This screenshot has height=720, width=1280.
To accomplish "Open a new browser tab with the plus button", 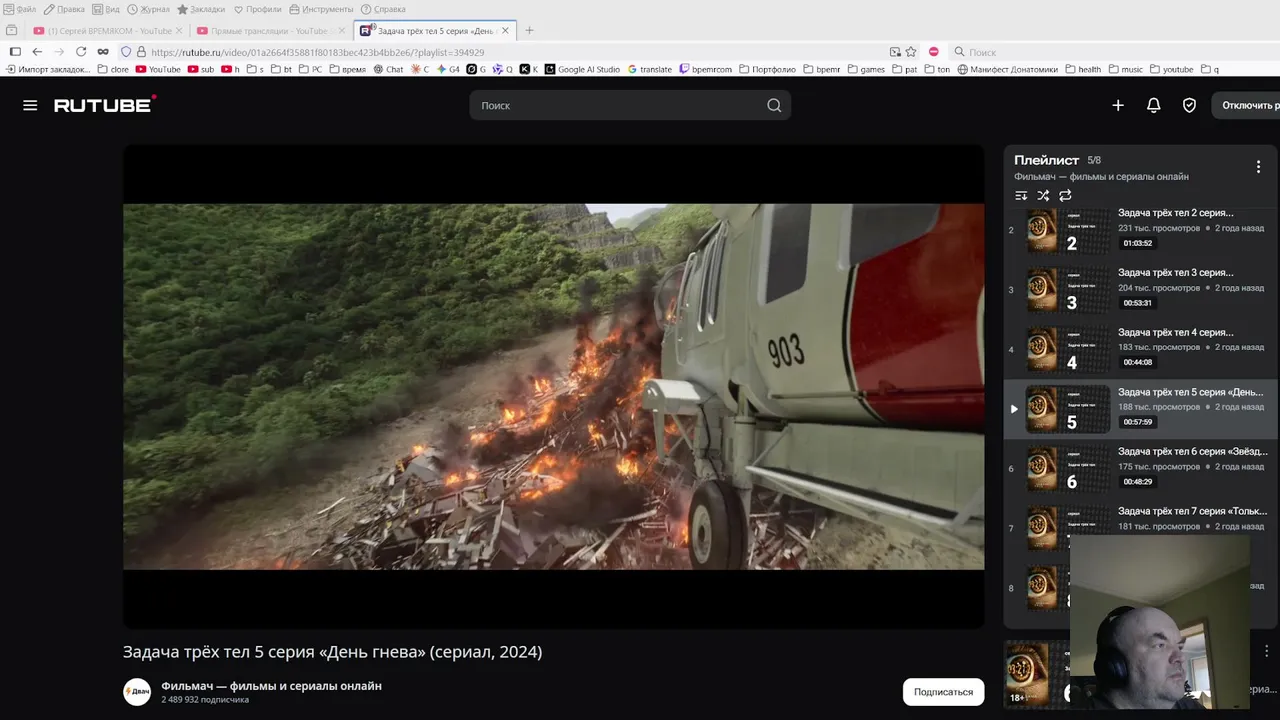I will 529,30.
